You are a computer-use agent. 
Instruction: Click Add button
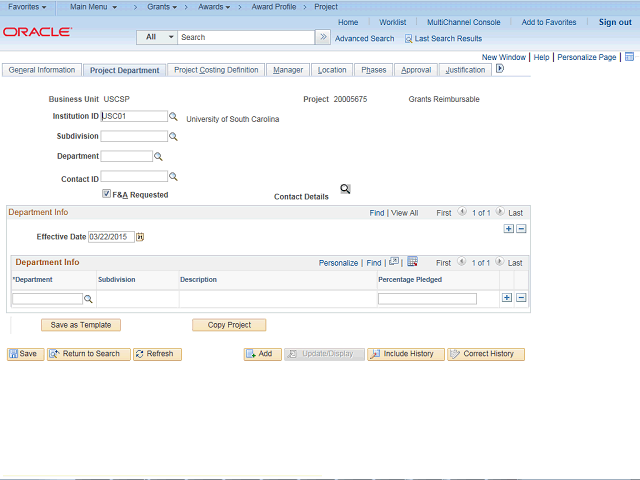262,354
